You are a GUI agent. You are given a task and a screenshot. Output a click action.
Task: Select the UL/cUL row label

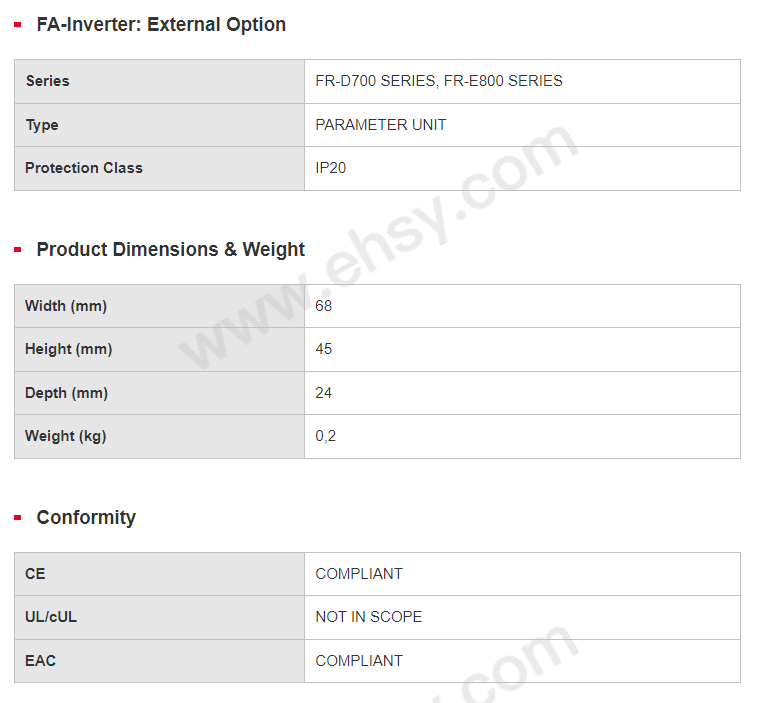51,617
